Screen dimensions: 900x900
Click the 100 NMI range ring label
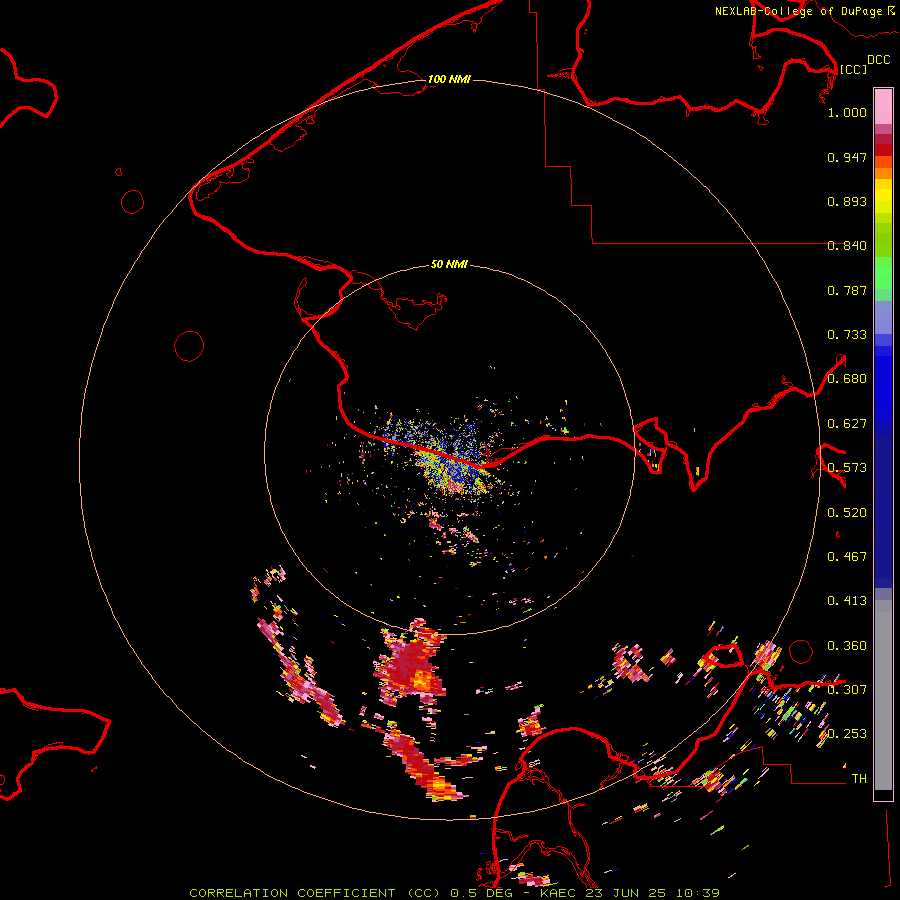tap(449, 79)
